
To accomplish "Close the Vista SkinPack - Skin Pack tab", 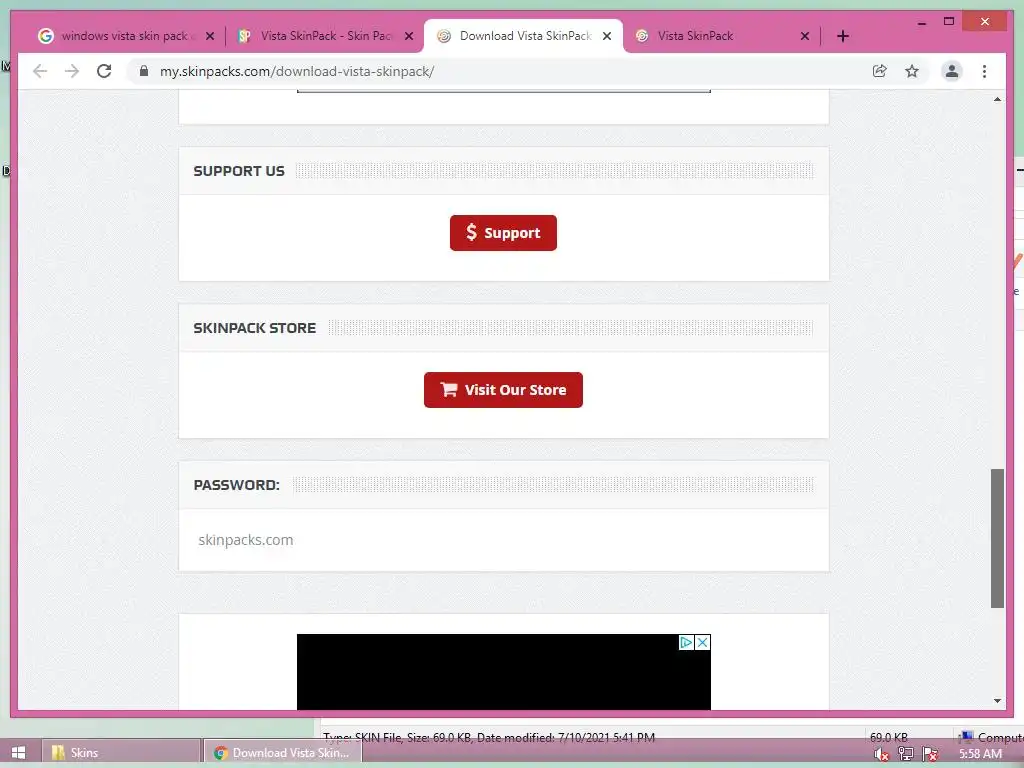I will pyautogui.click(x=409, y=36).
